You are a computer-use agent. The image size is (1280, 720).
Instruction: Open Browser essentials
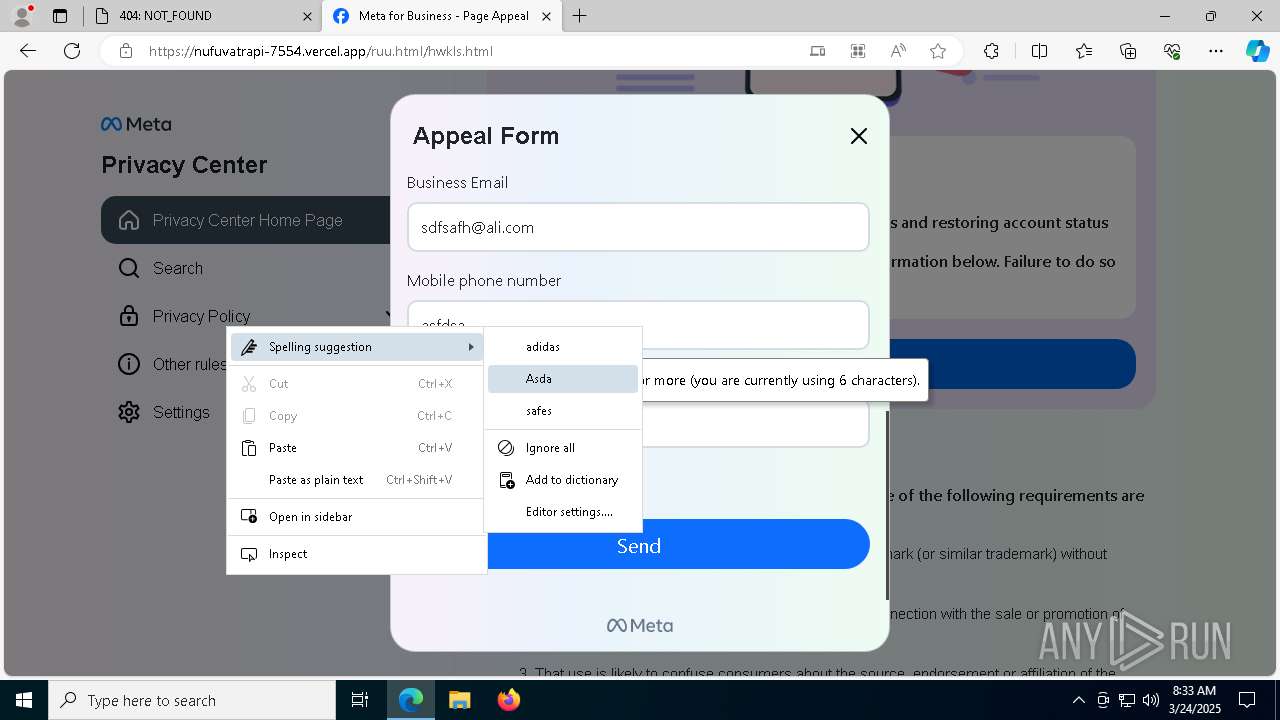point(1172,51)
